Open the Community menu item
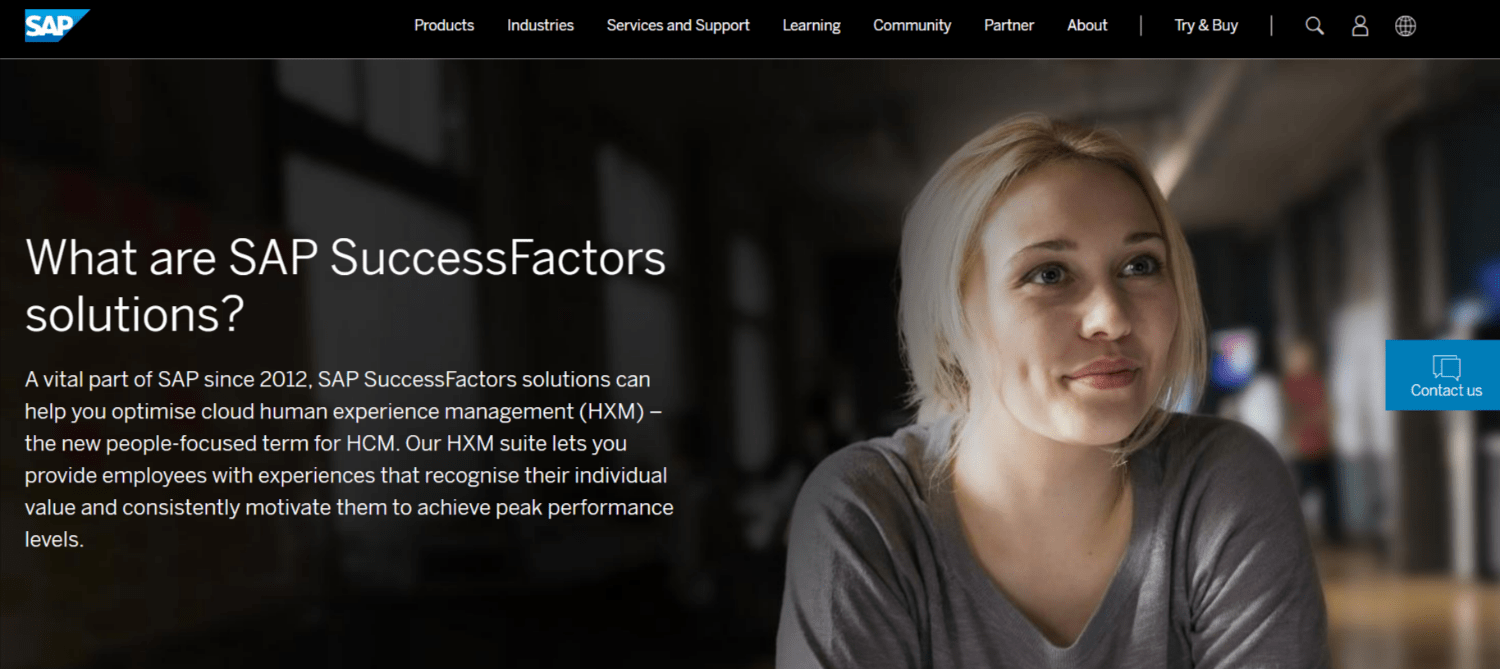The height and width of the screenshot is (669, 1500). tap(912, 26)
